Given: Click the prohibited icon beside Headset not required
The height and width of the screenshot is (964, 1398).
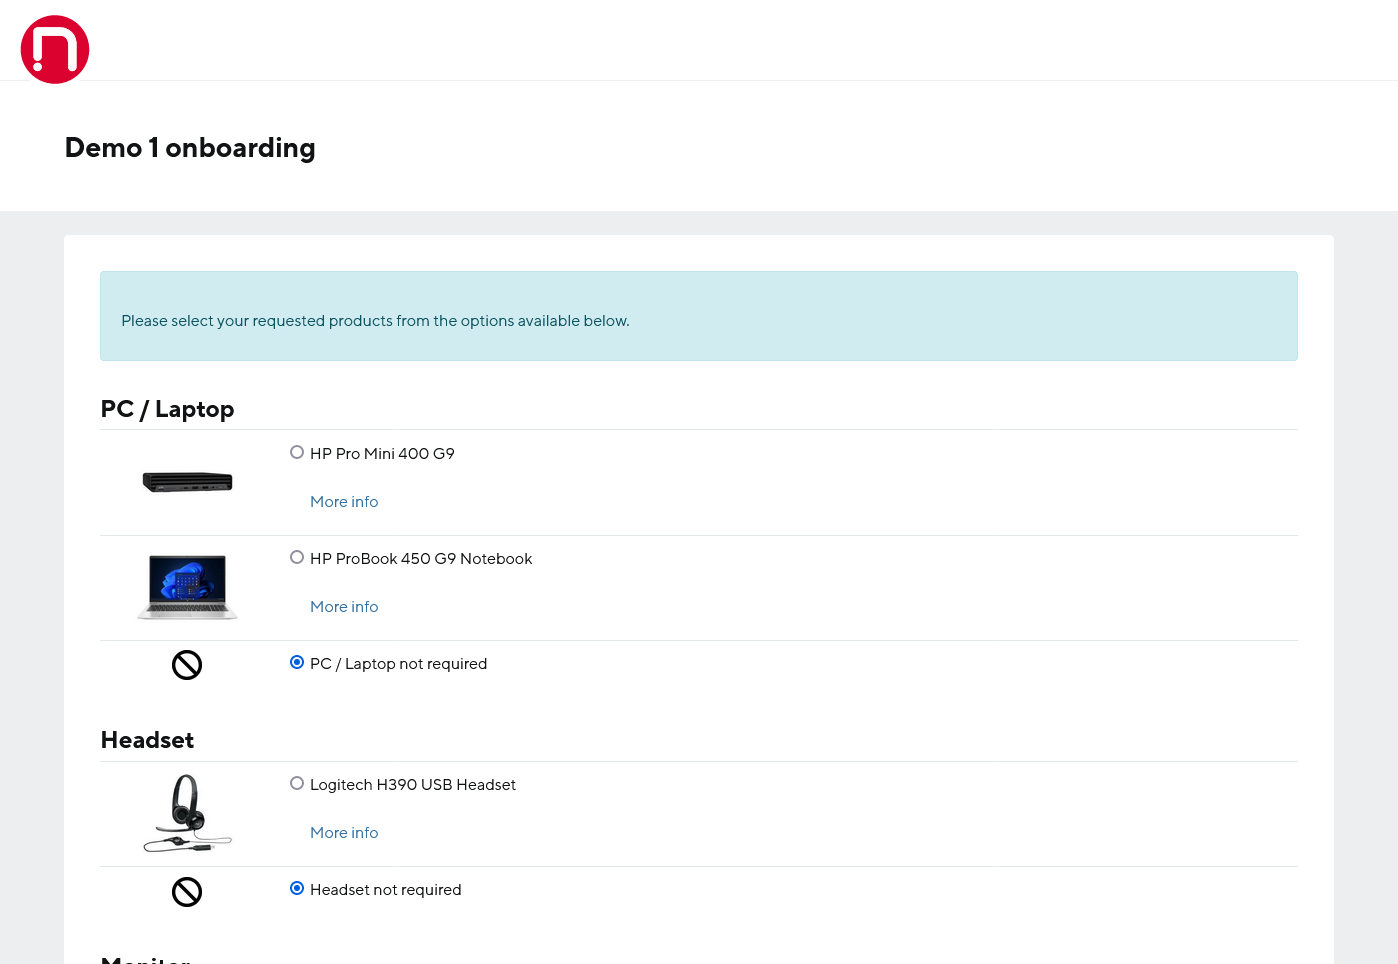Looking at the screenshot, I should [x=187, y=892].
